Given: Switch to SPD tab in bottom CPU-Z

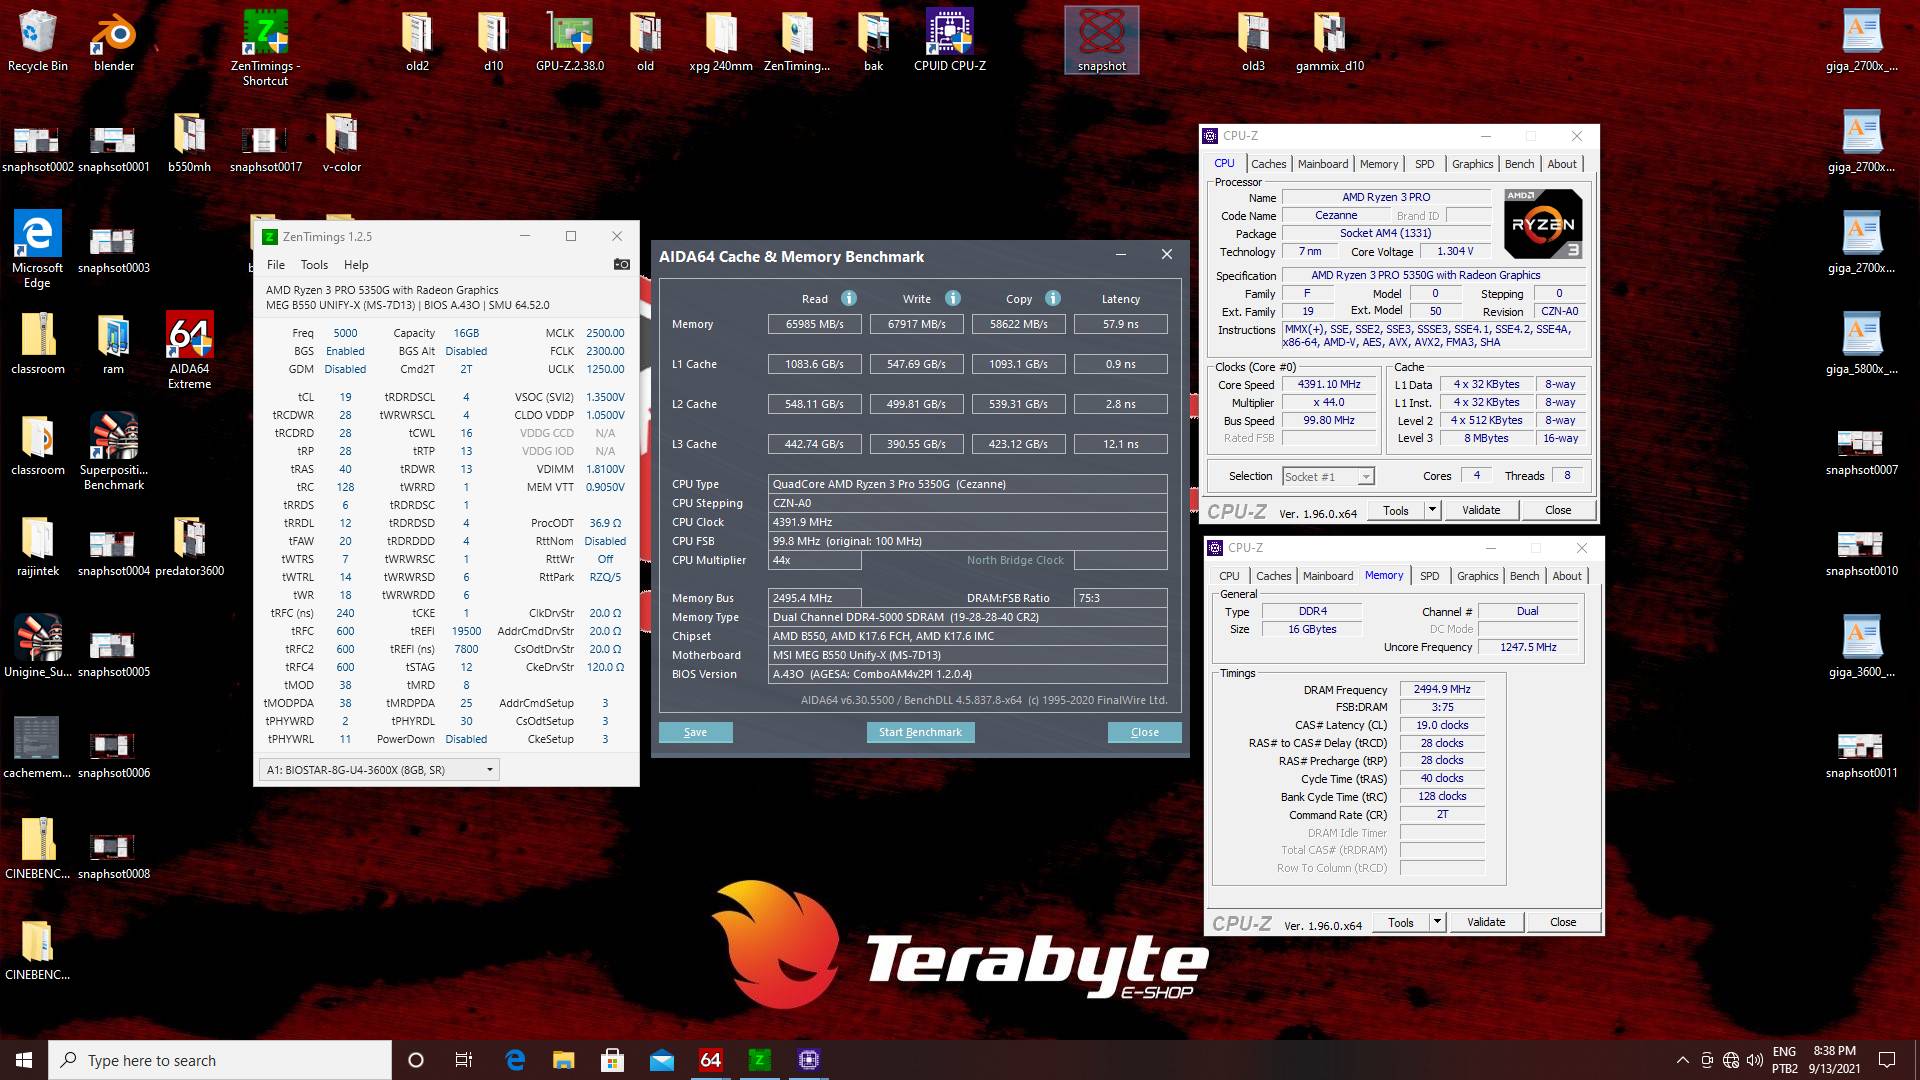Looking at the screenshot, I should coord(1429,576).
